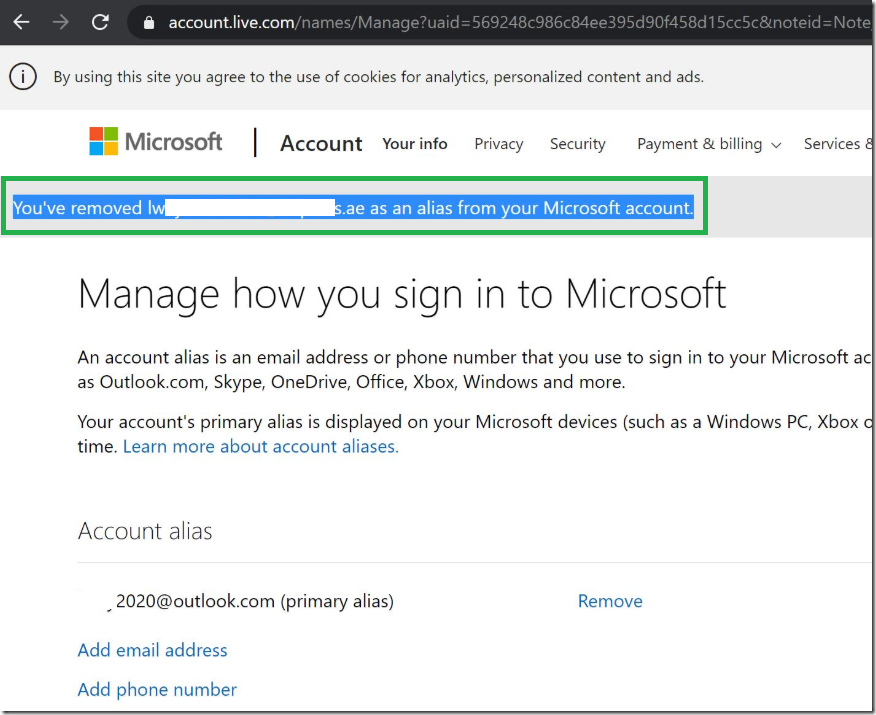The width and height of the screenshot is (876, 715).
Task: Click the Manage how you sign in heading
Action: (402, 294)
